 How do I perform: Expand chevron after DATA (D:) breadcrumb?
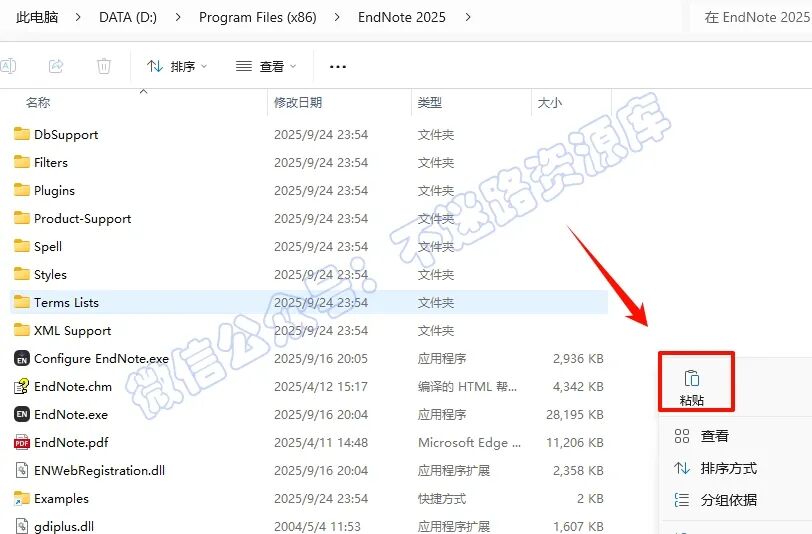(178, 17)
